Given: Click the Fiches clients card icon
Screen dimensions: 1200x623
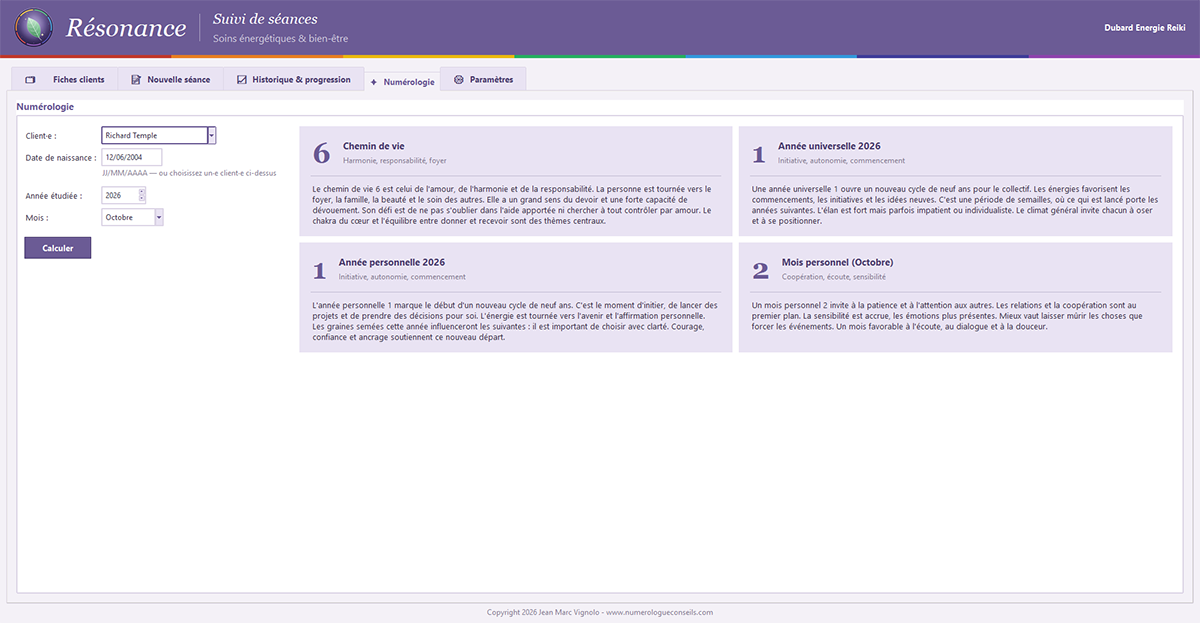Looking at the screenshot, I should (x=30, y=80).
